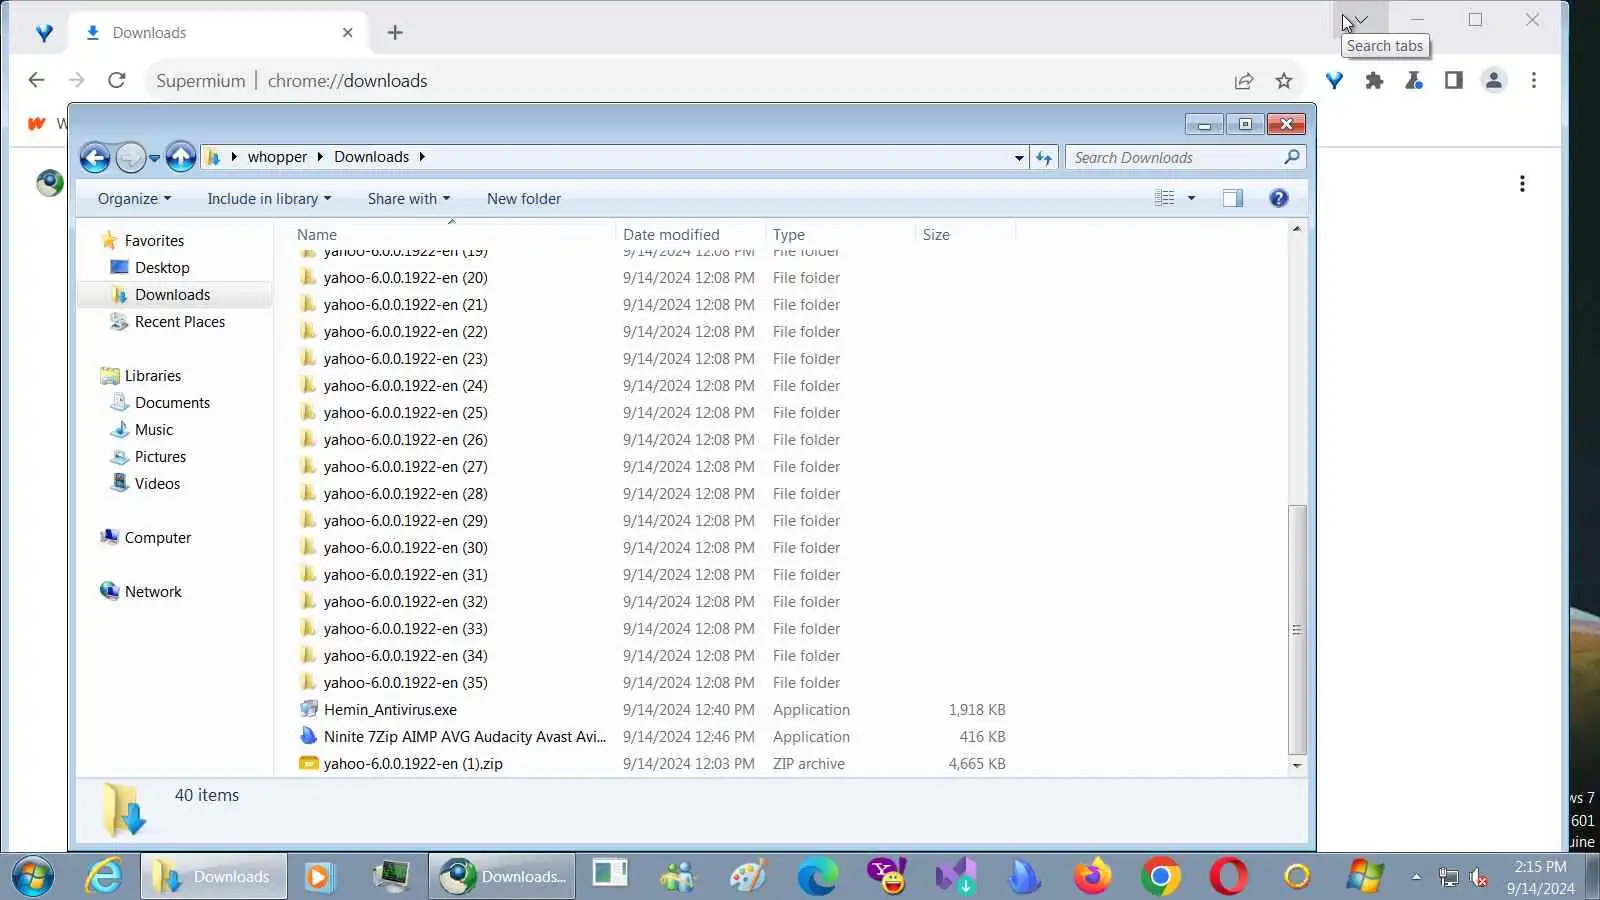Select Desktop in navigation pane
This screenshot has height=900, width=1600.
point(162,267)
